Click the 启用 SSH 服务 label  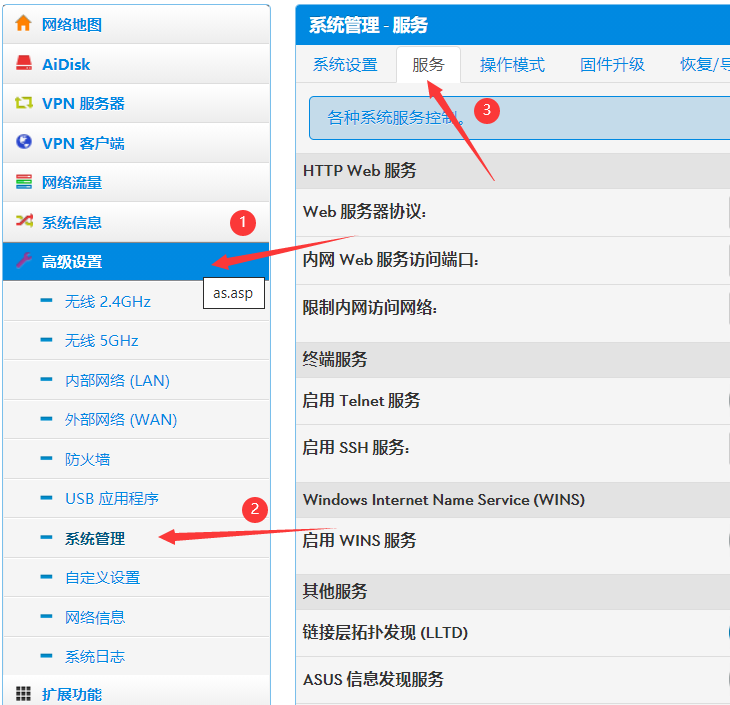coord(356,447)
